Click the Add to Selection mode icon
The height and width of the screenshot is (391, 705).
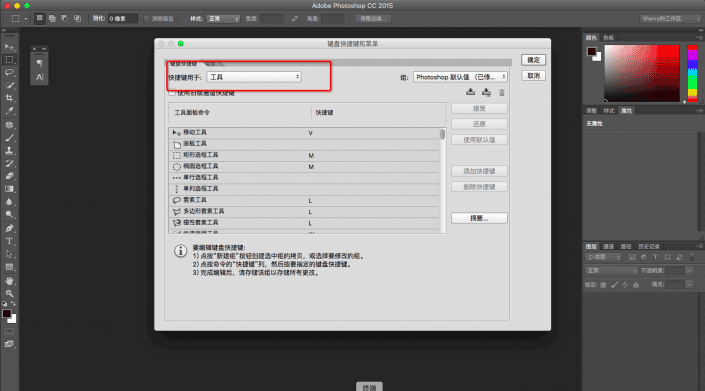click(x=52, y=18)
